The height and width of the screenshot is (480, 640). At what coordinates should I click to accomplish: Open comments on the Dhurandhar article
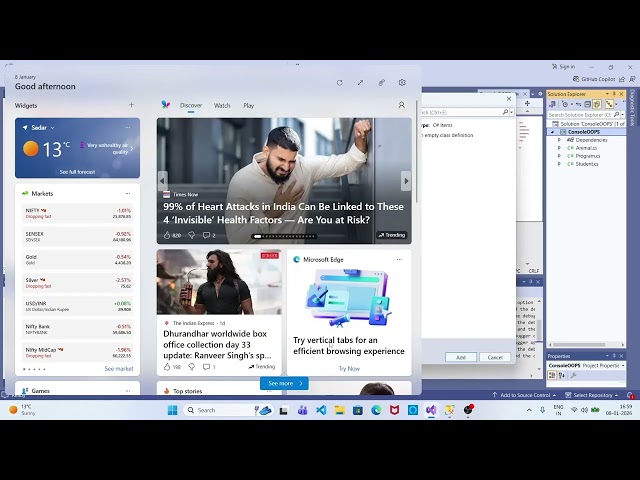(x=207, y=367)
